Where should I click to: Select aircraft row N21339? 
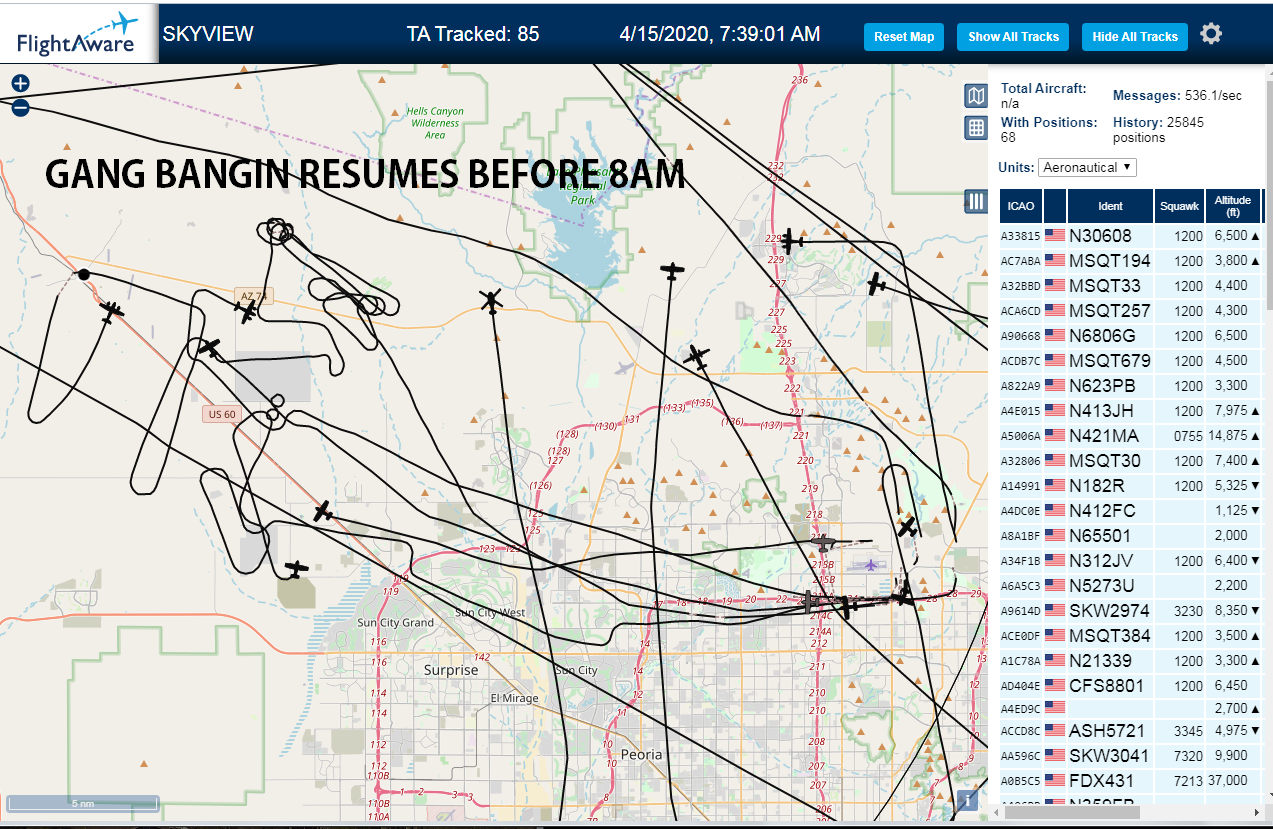(1130, 661)
